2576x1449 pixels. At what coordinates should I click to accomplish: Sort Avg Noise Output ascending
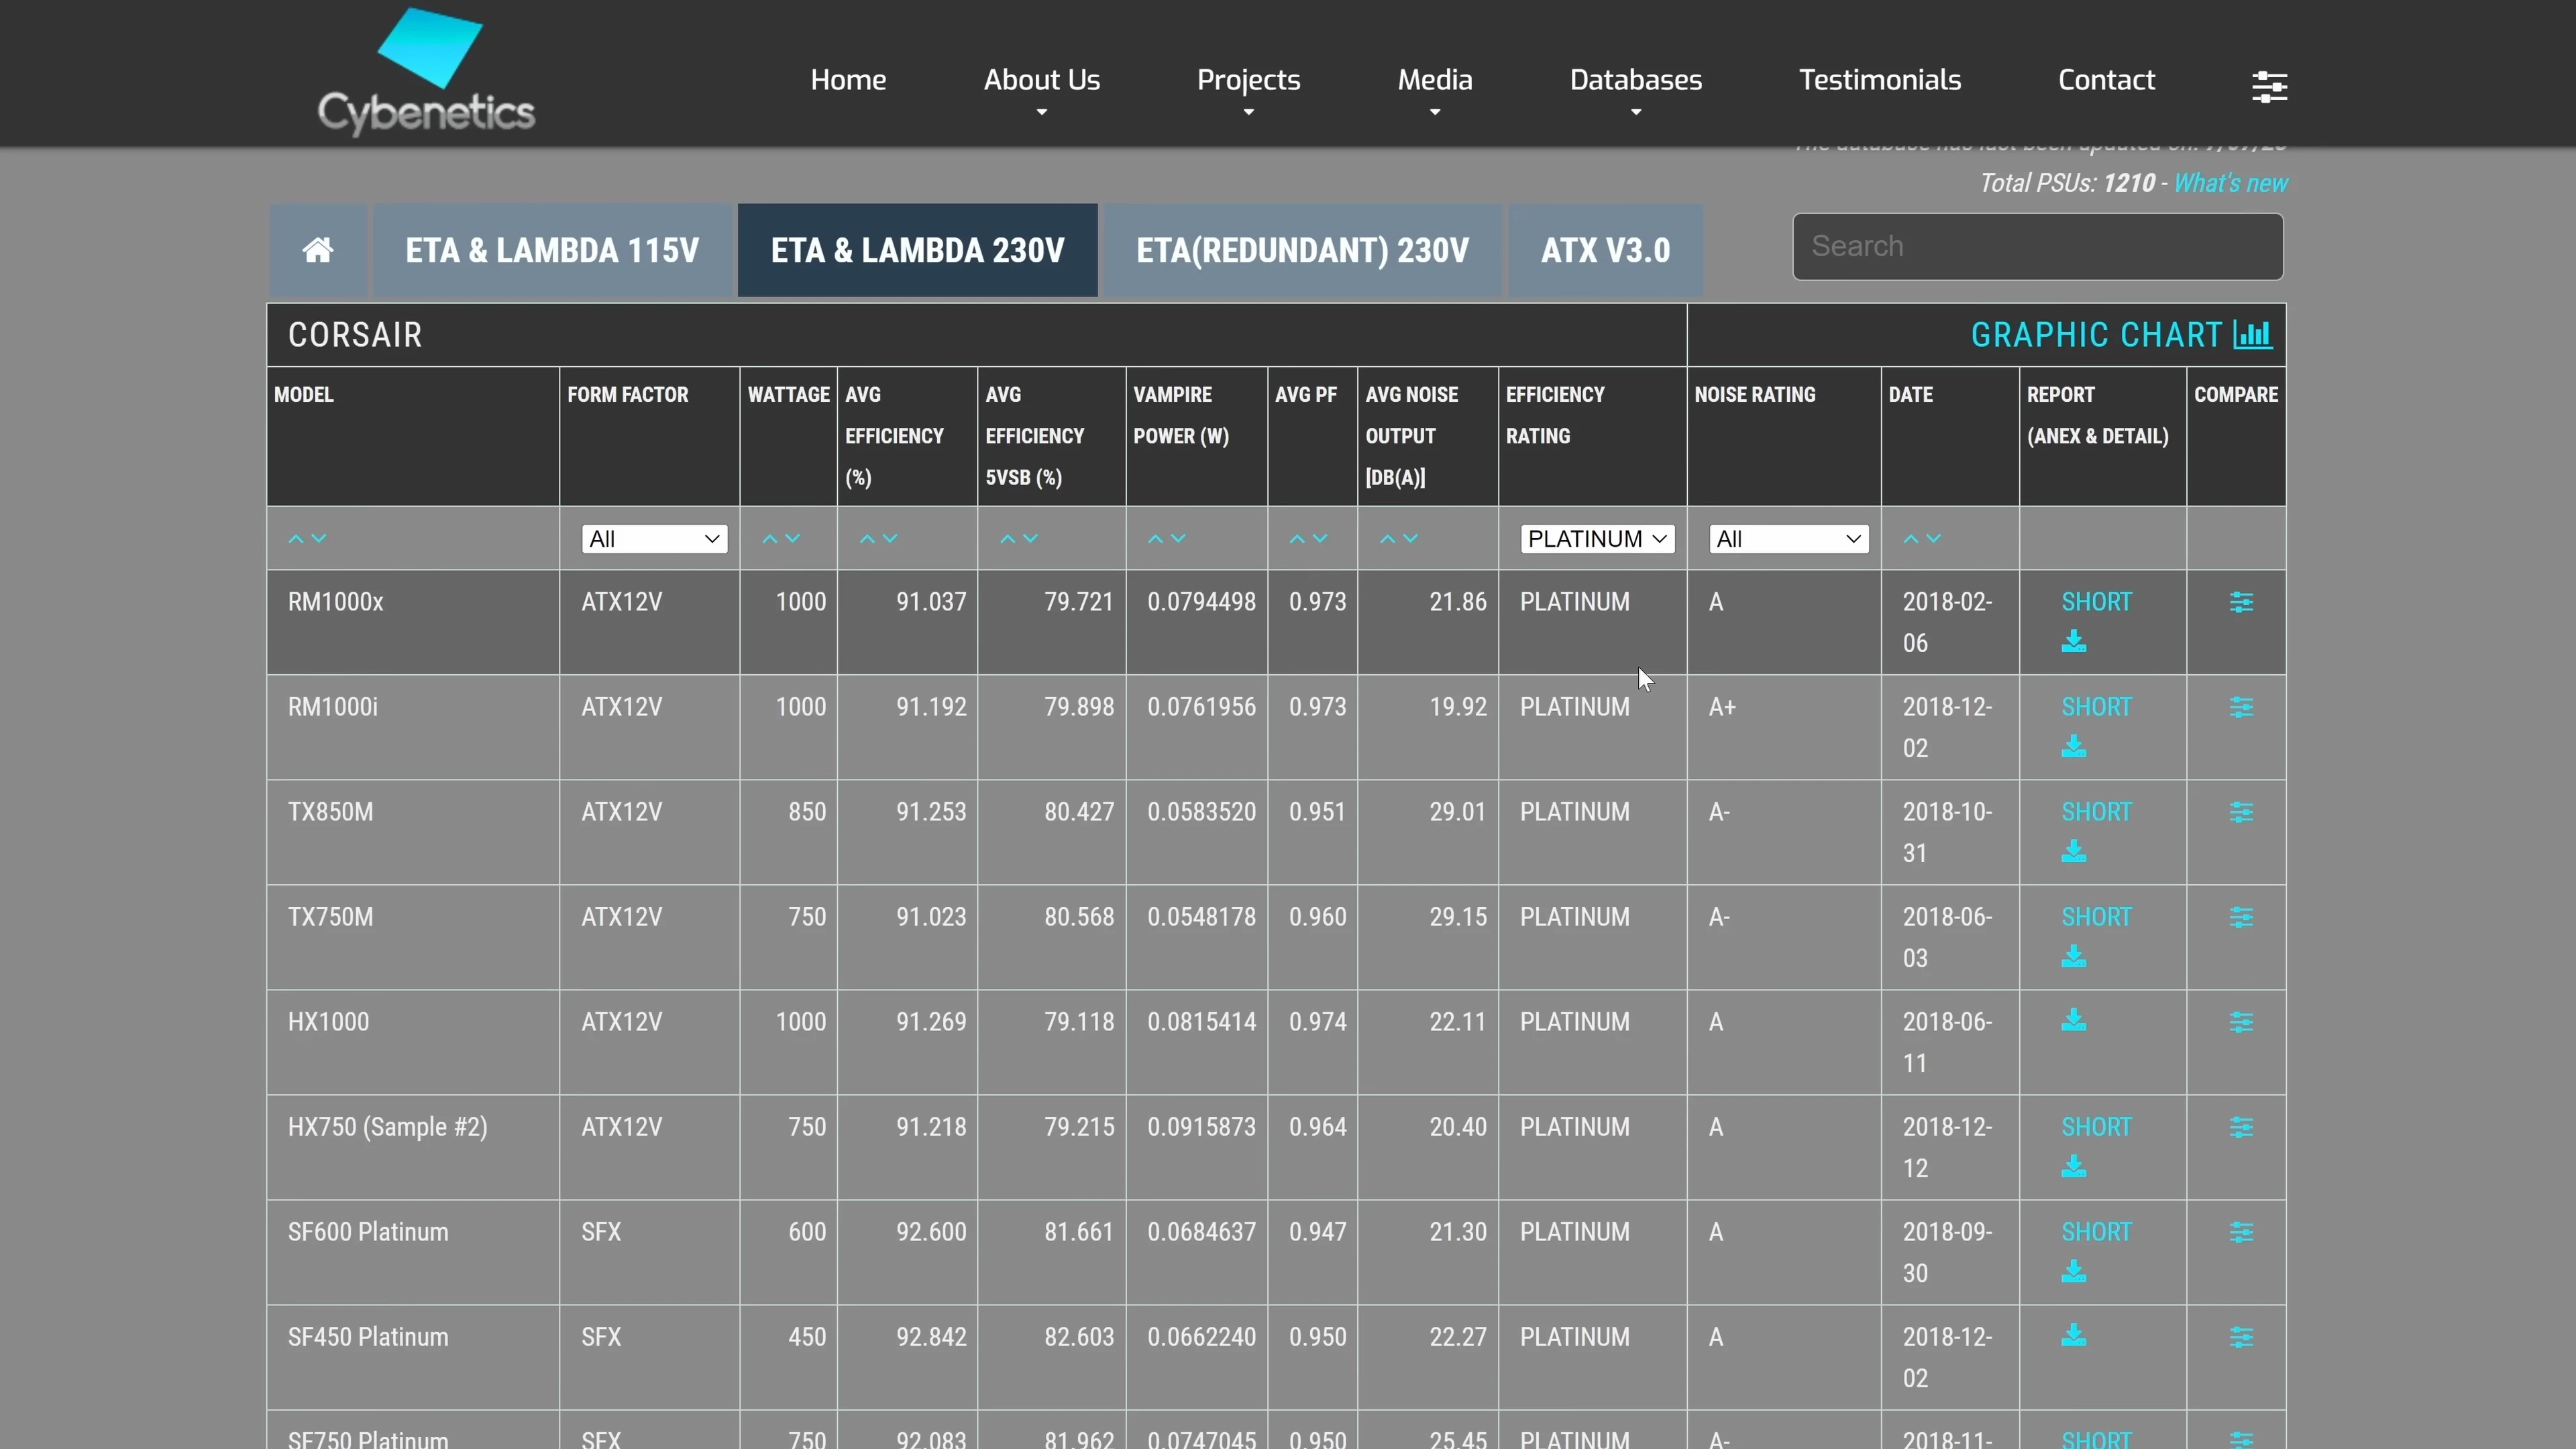(1387, 539)
